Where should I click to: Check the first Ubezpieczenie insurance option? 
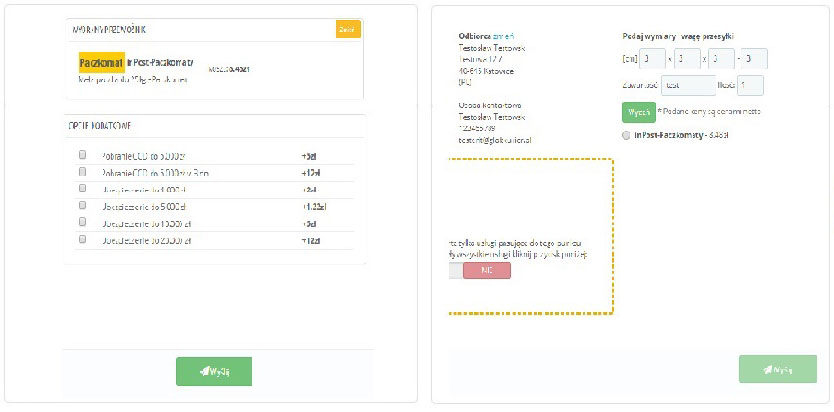tap(83, 189)
